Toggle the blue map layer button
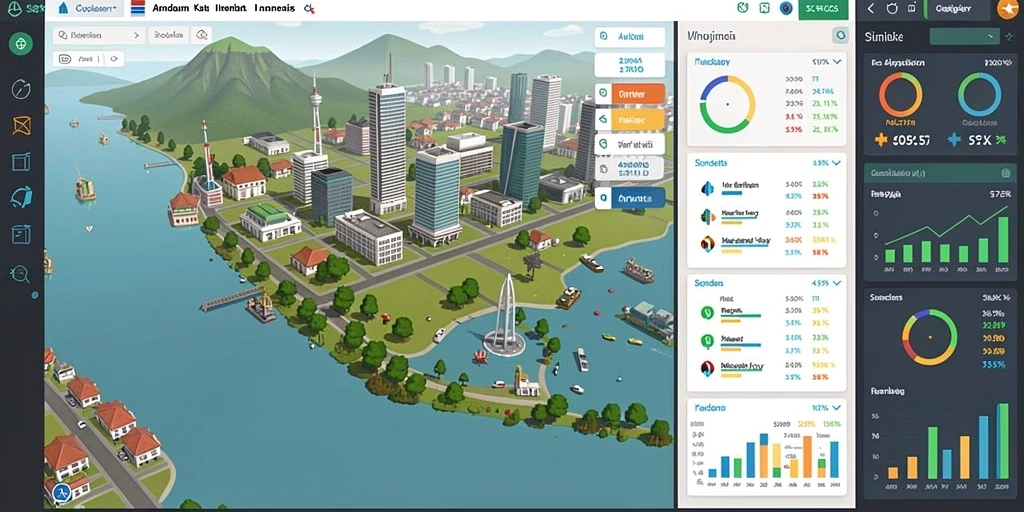 [630, 197]
